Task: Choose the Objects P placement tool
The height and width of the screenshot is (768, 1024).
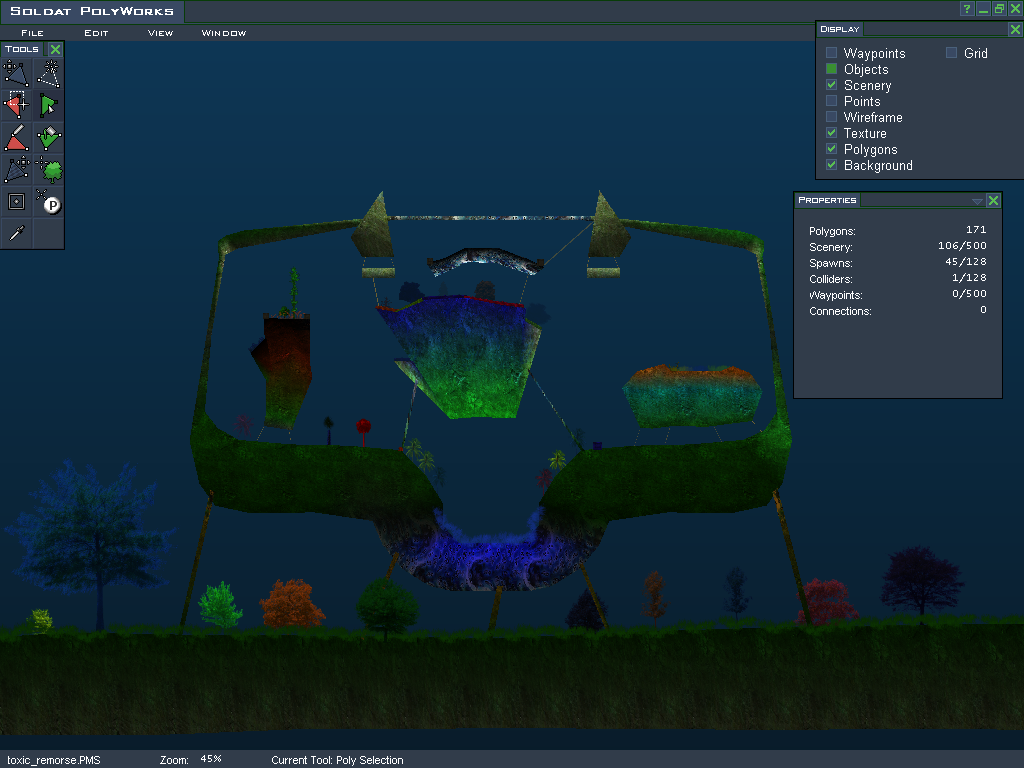Action: coord(48,201)
